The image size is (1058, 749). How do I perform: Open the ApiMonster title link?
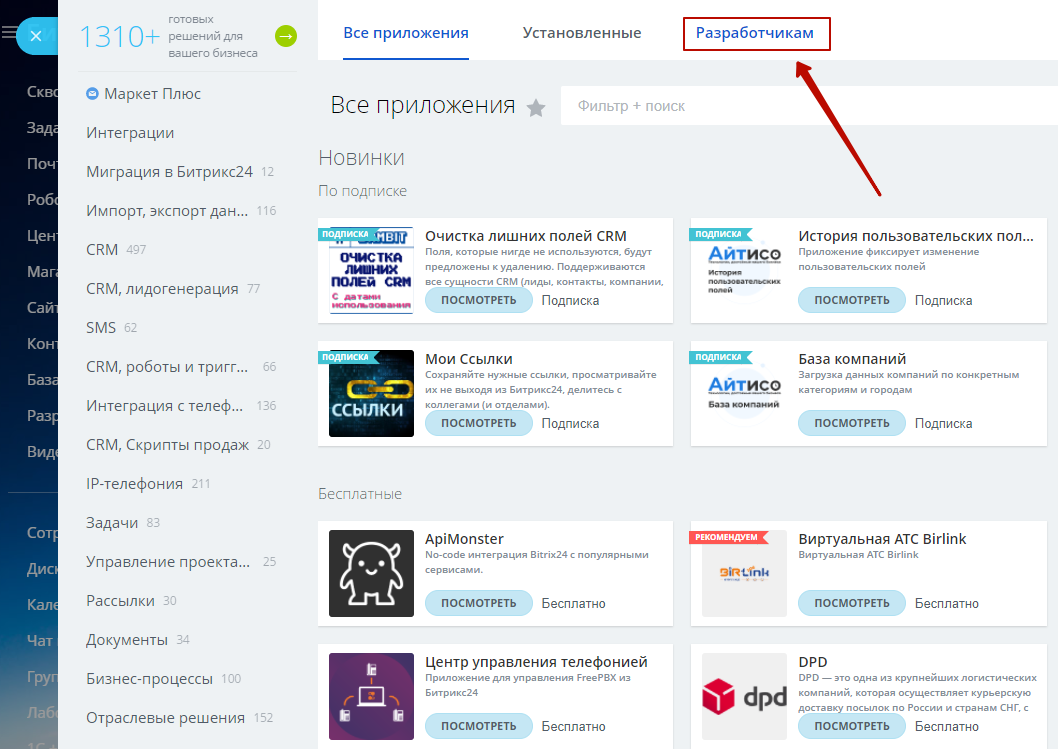click(x=464, y=539)
